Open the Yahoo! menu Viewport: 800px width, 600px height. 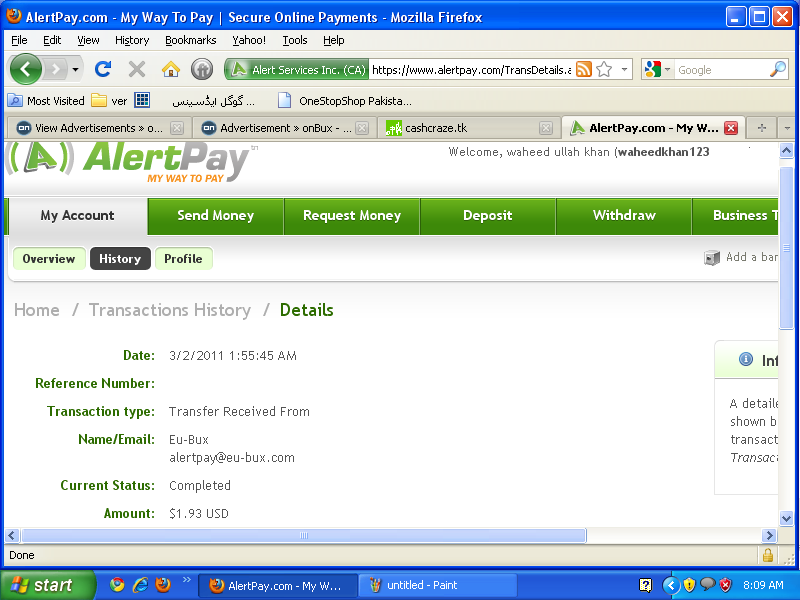pyautogui.click(x=249, y=40)
